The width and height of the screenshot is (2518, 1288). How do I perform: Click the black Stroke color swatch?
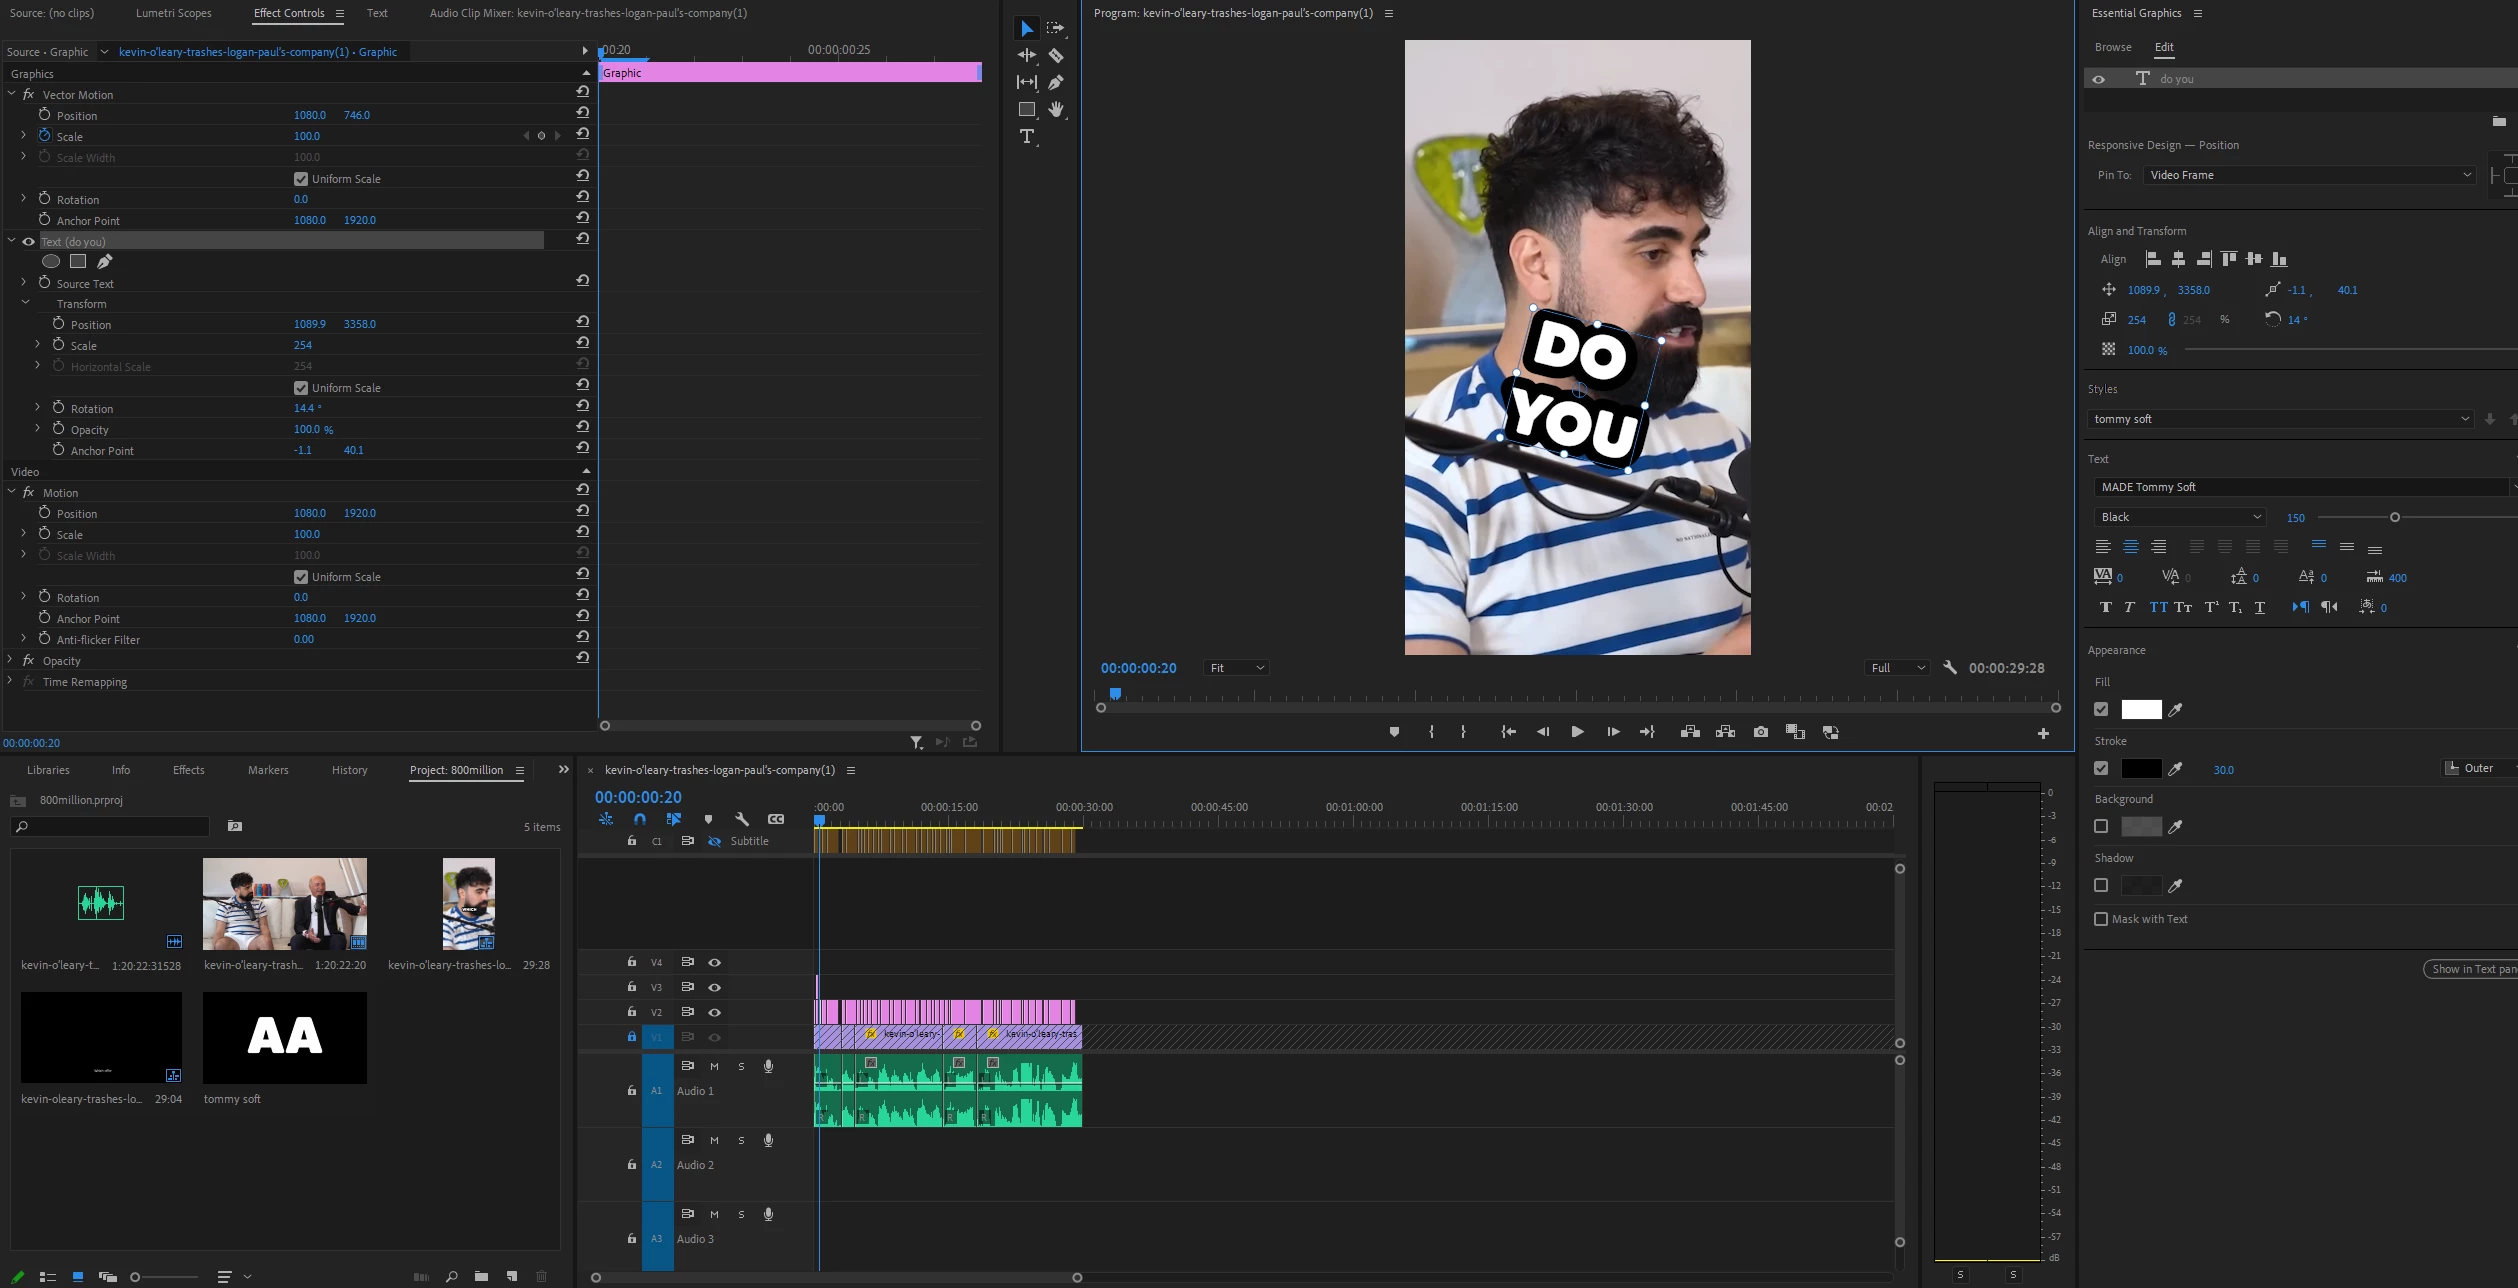(2141, 769)
